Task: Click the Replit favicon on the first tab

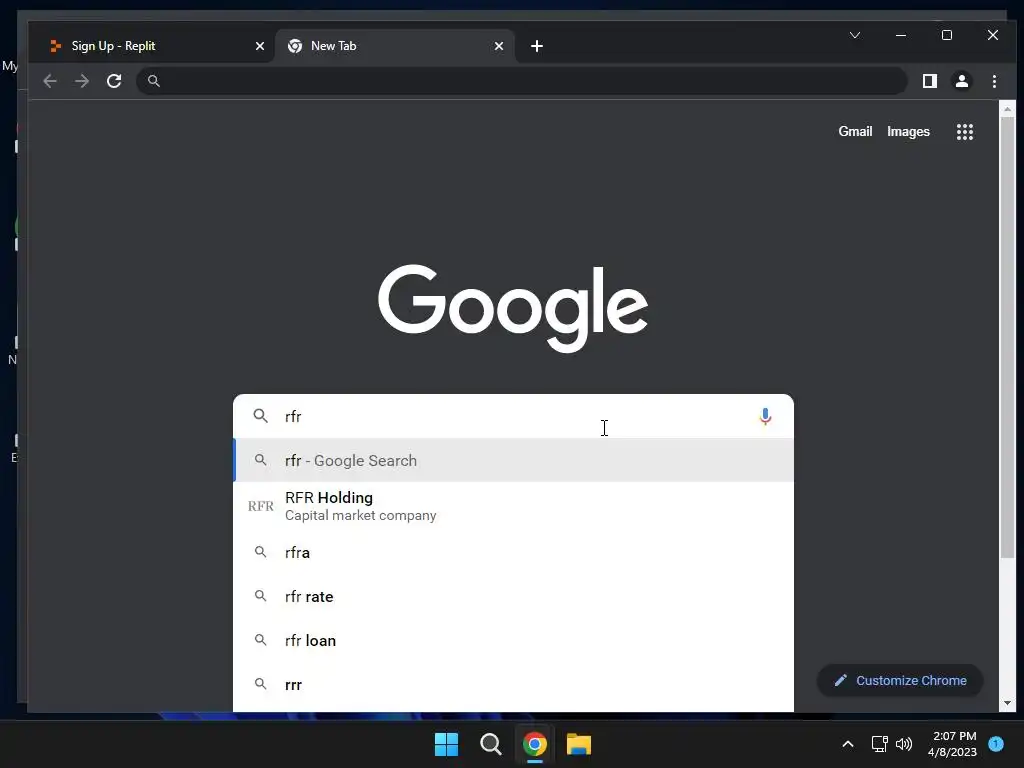Action: pyautogui.click(x=56, y=46)
